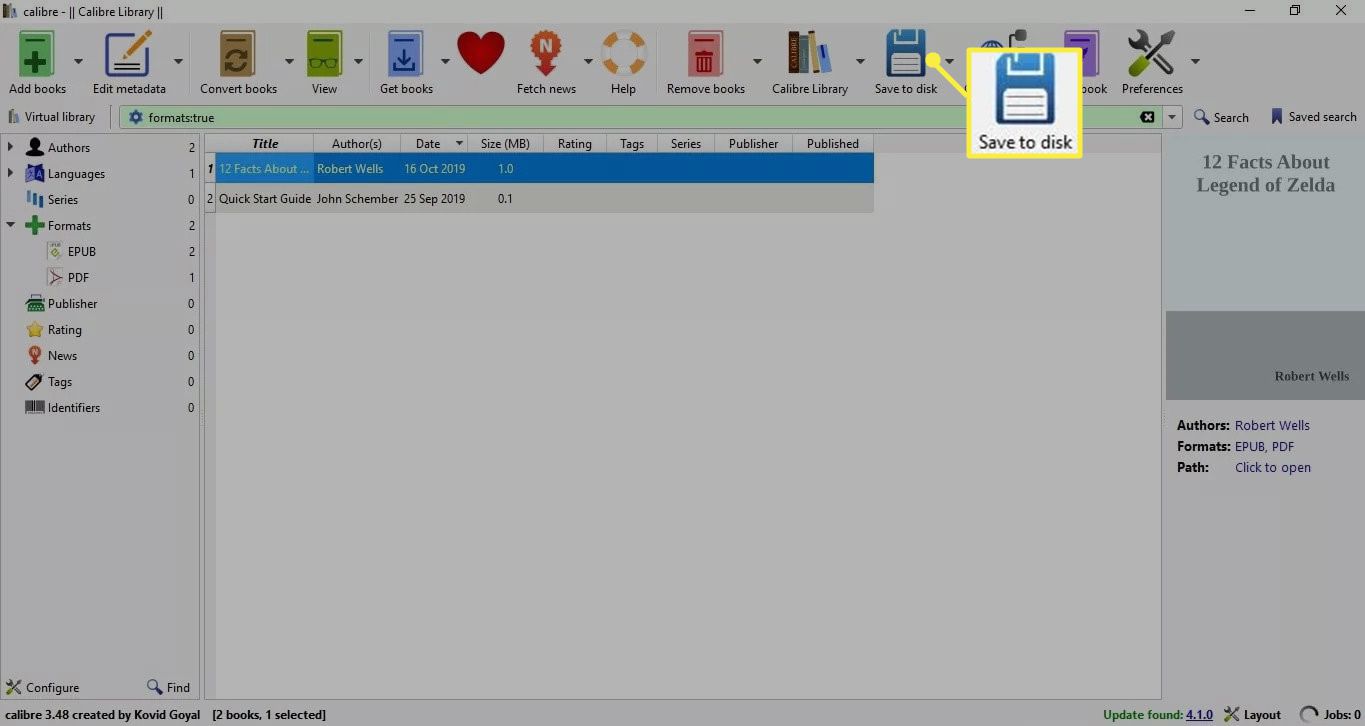Open Calibre Library dropdown arrow
The width and height of the screenshot is (1365, 726).
tap(860, 61)
